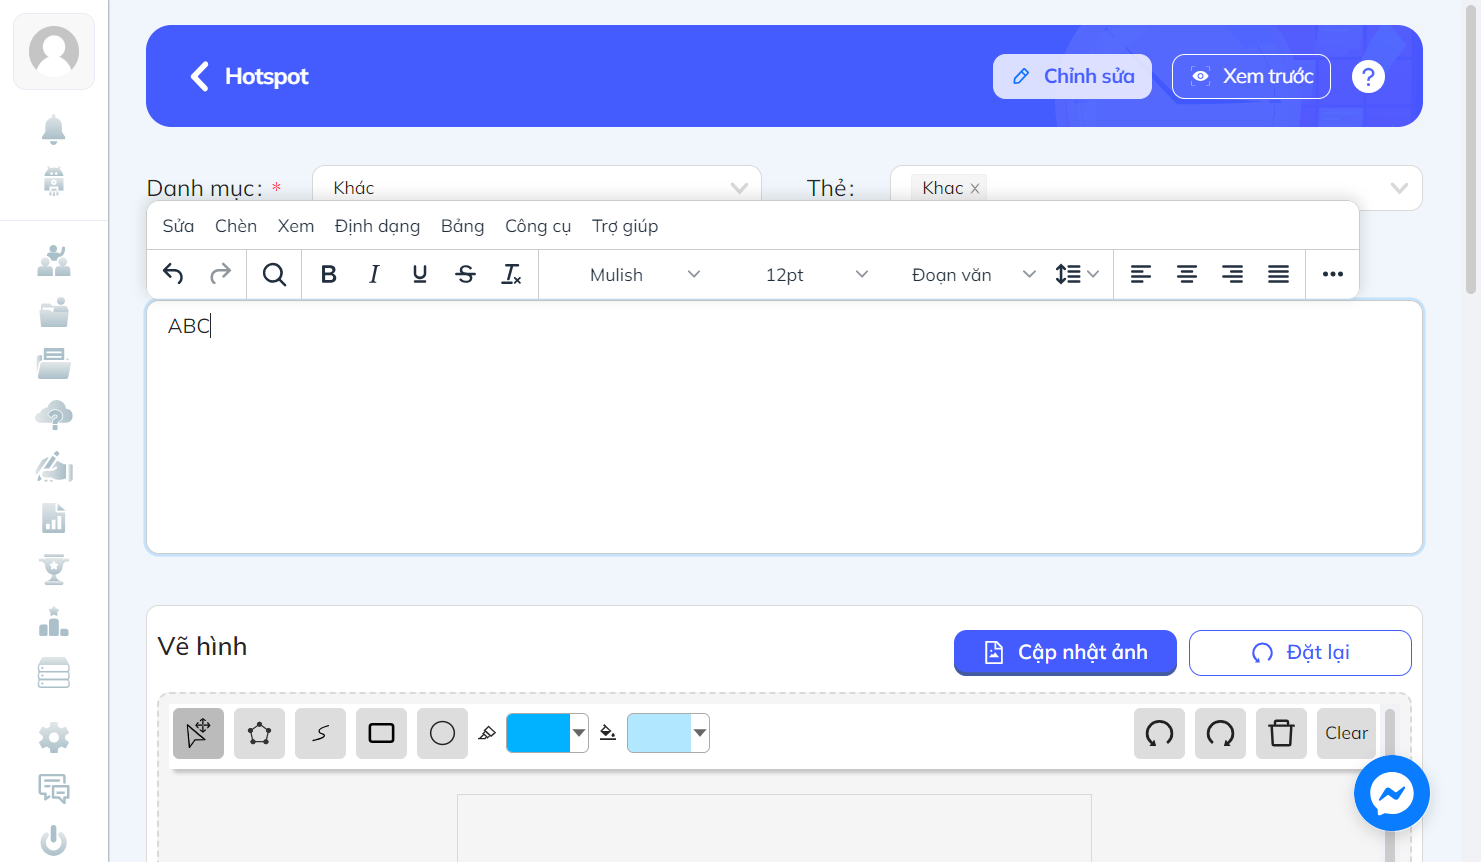Go back using Hotspot arrow
The image size is (1481, 862).
pyautogui.click(x=200, y=76)
